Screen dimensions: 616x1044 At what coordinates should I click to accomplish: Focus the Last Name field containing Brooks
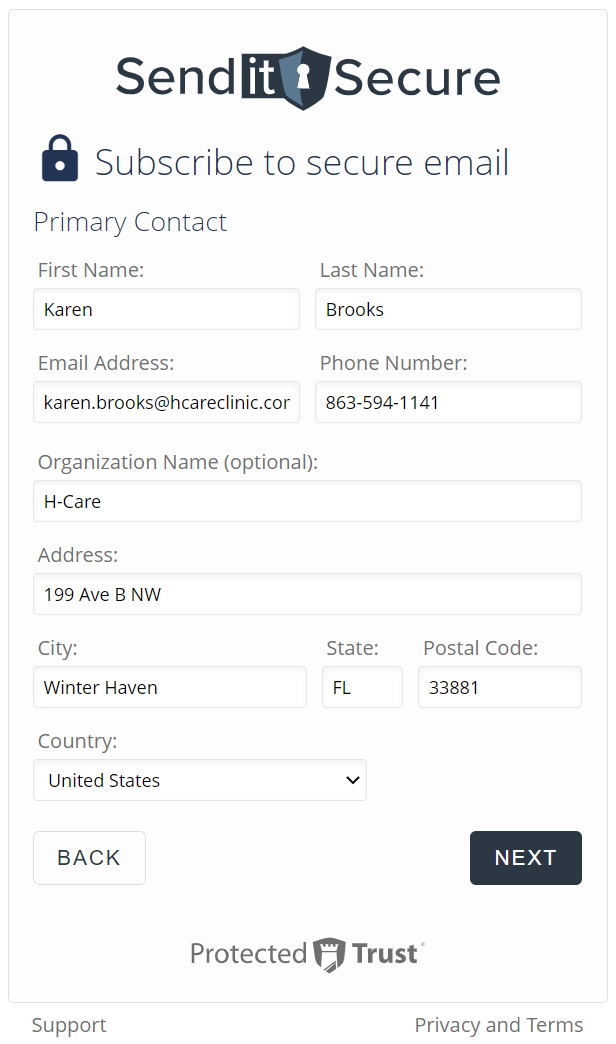pos(448,309)
